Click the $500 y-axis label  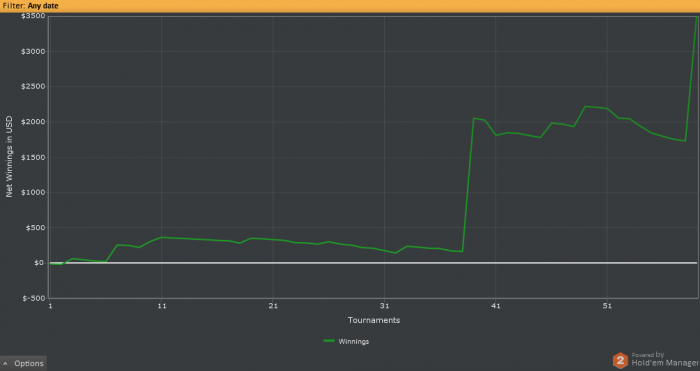point(35,228)
